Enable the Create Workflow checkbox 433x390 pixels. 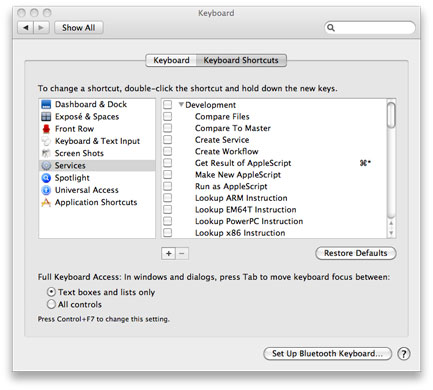click(168, 151)
